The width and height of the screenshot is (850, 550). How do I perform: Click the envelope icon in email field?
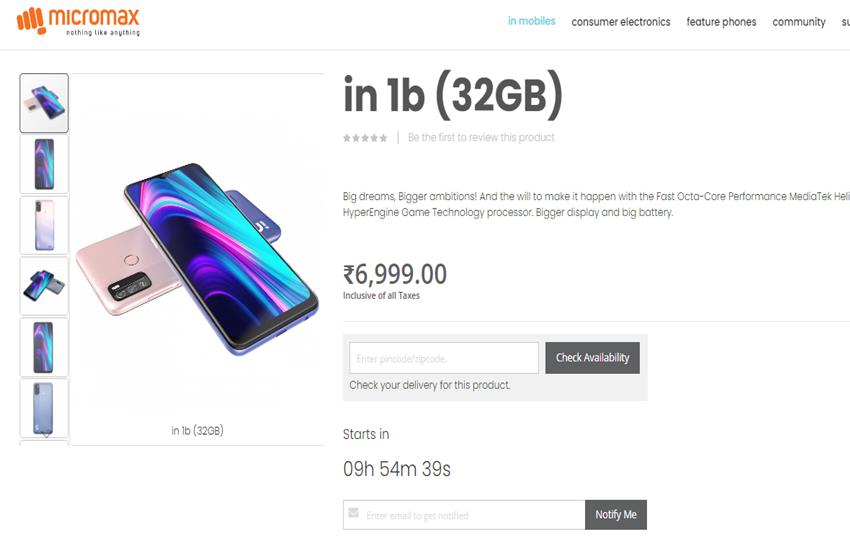click(x=352, y=513)
